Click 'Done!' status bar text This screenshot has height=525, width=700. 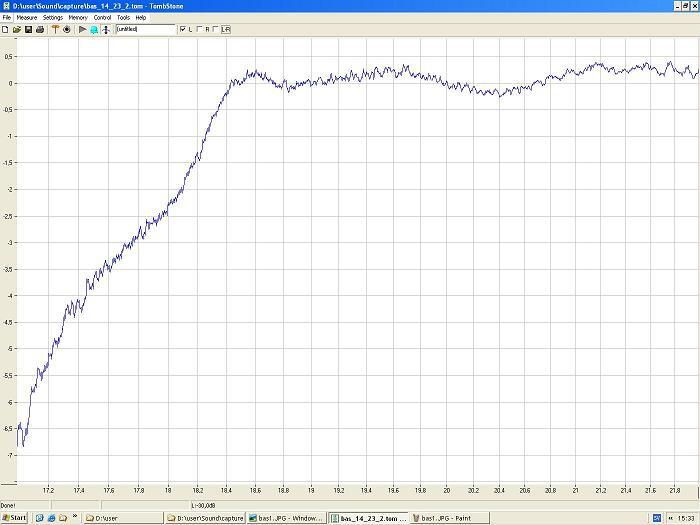point(8,505)
